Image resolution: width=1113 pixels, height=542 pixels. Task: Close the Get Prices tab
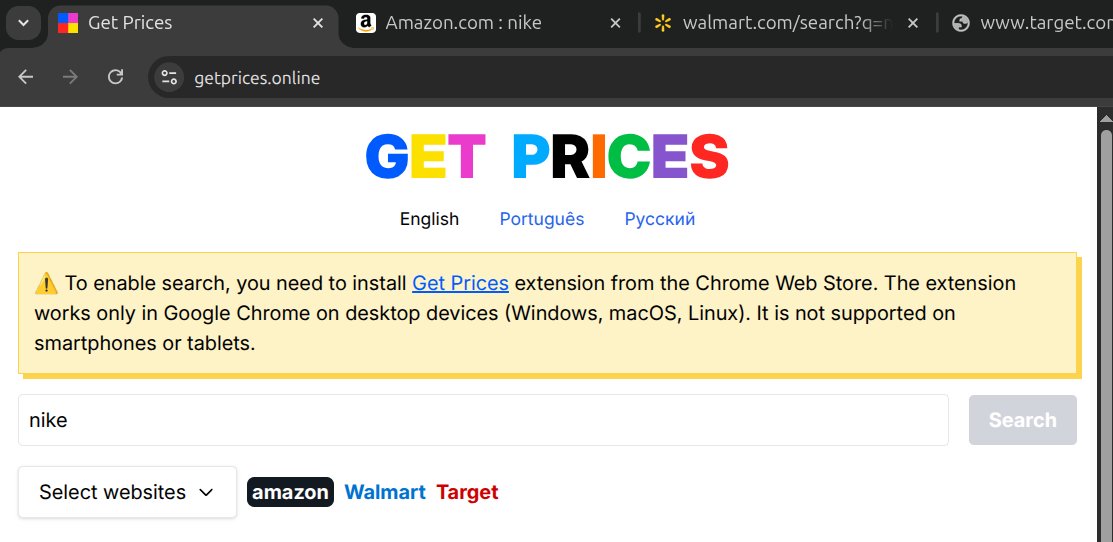[x=318, y=23]
